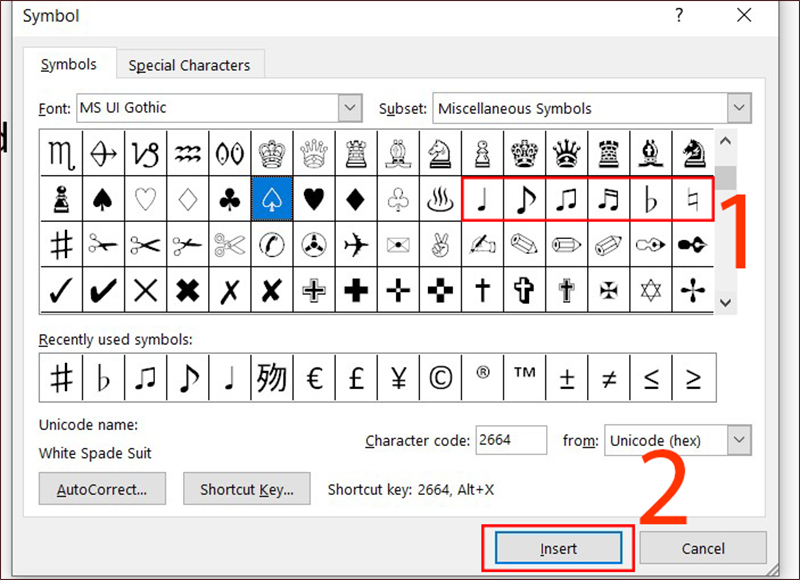Select the music sharp sign in grid
This screenshot has height=580, width=800.
(61, 244)
